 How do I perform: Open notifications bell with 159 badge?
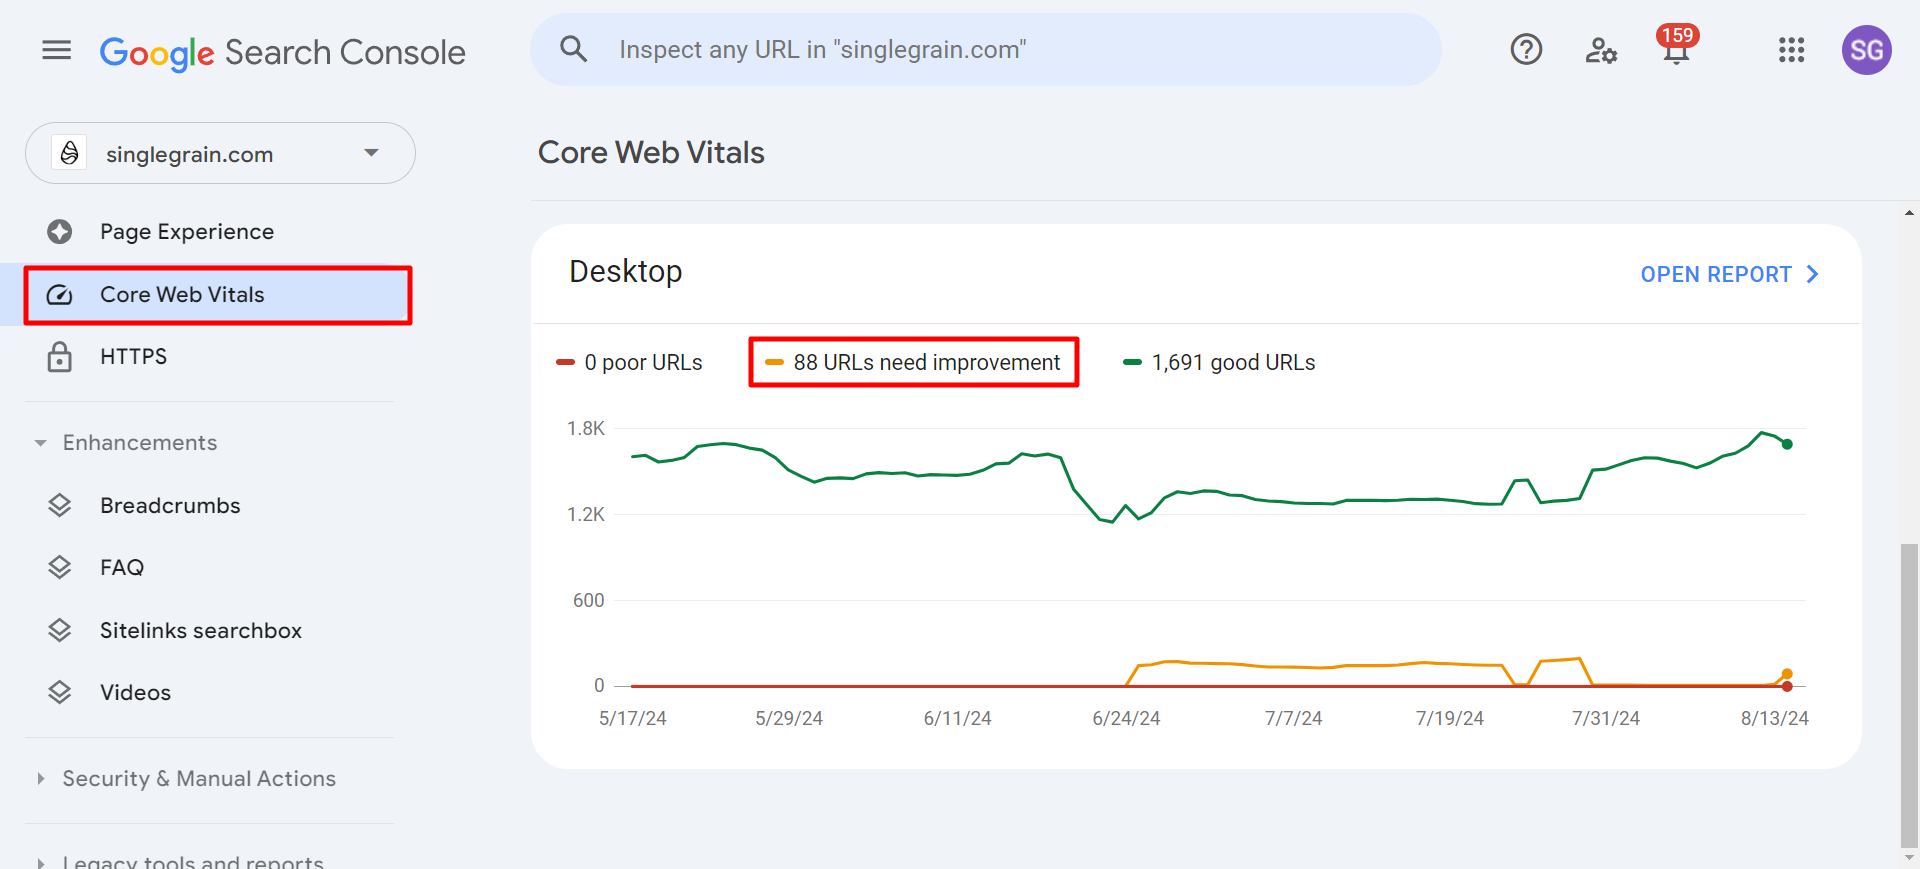click(1677, 46)
